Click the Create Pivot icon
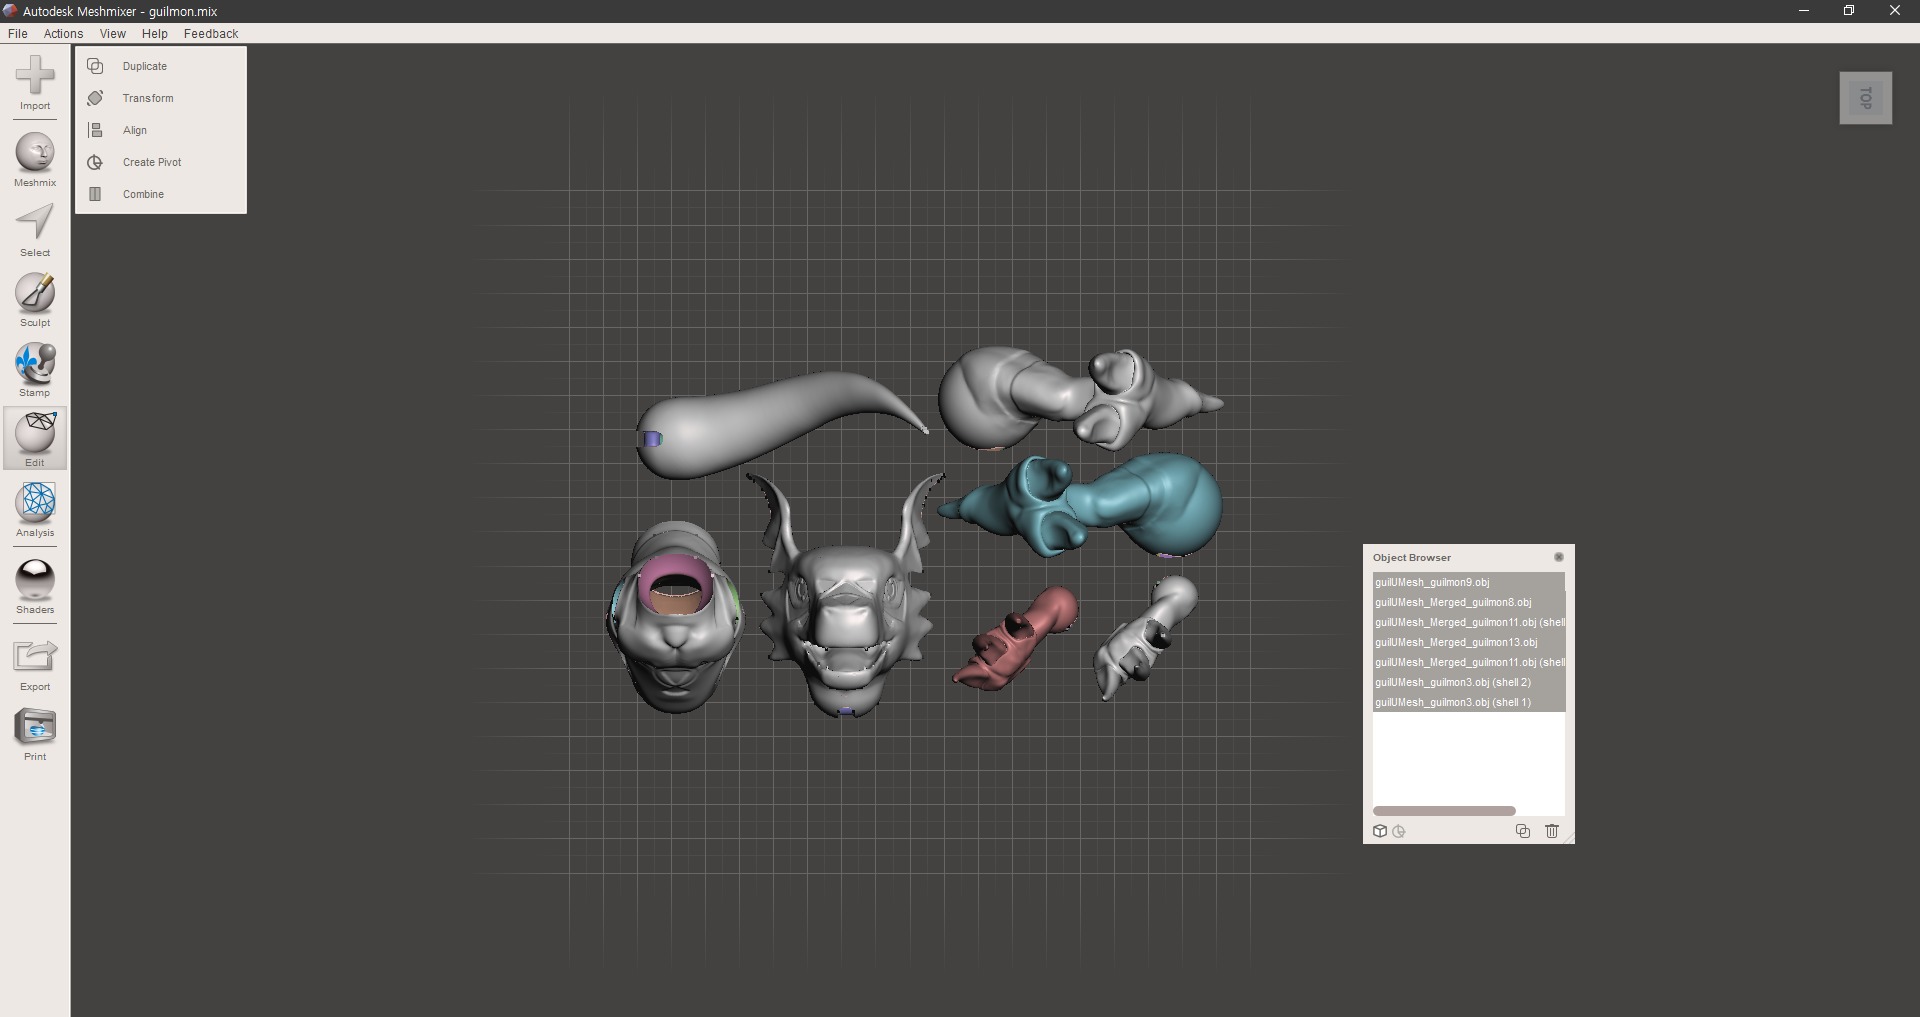This screenshot has width=1920, height=1017. [x=95, y=162]
